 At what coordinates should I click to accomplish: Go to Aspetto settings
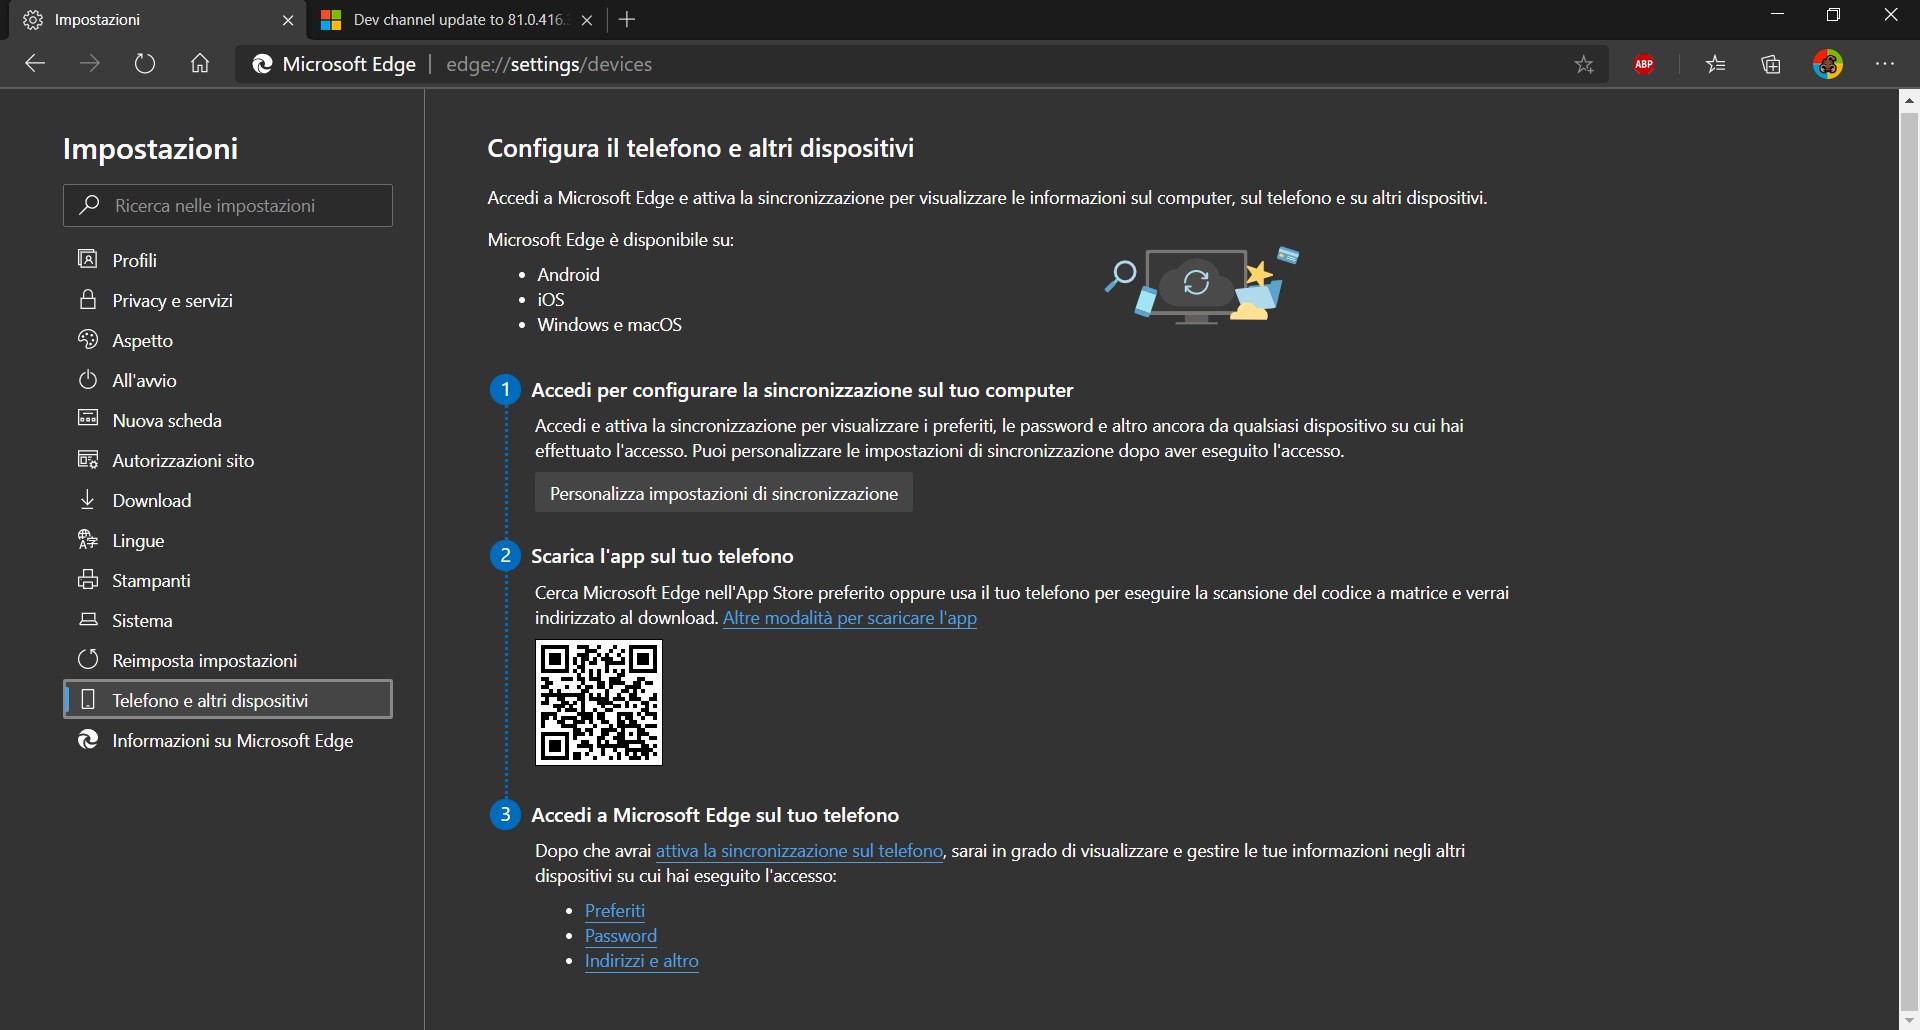coord(228,340)
